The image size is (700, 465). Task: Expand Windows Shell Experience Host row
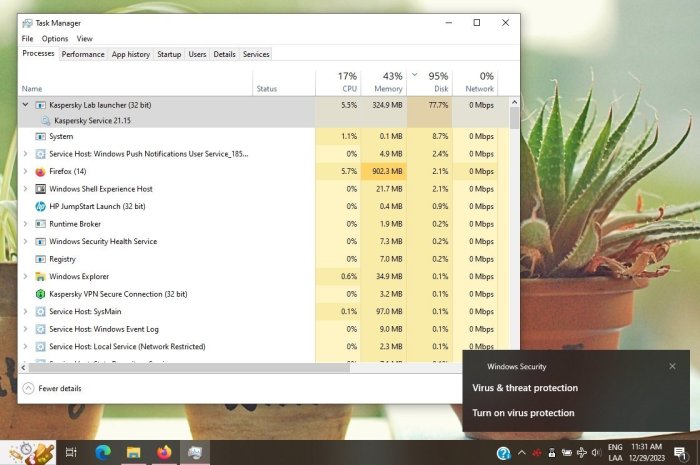[25, 189]
